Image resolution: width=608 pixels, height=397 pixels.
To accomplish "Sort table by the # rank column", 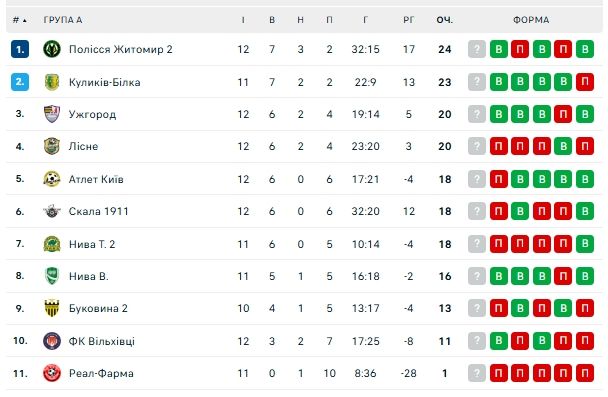I will (19, 20).
